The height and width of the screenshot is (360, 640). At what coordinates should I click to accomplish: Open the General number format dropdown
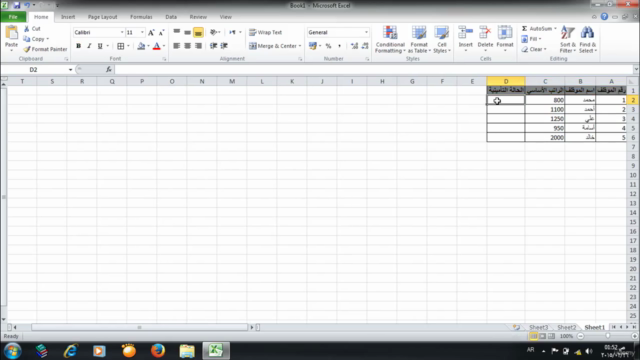point(366,32)
